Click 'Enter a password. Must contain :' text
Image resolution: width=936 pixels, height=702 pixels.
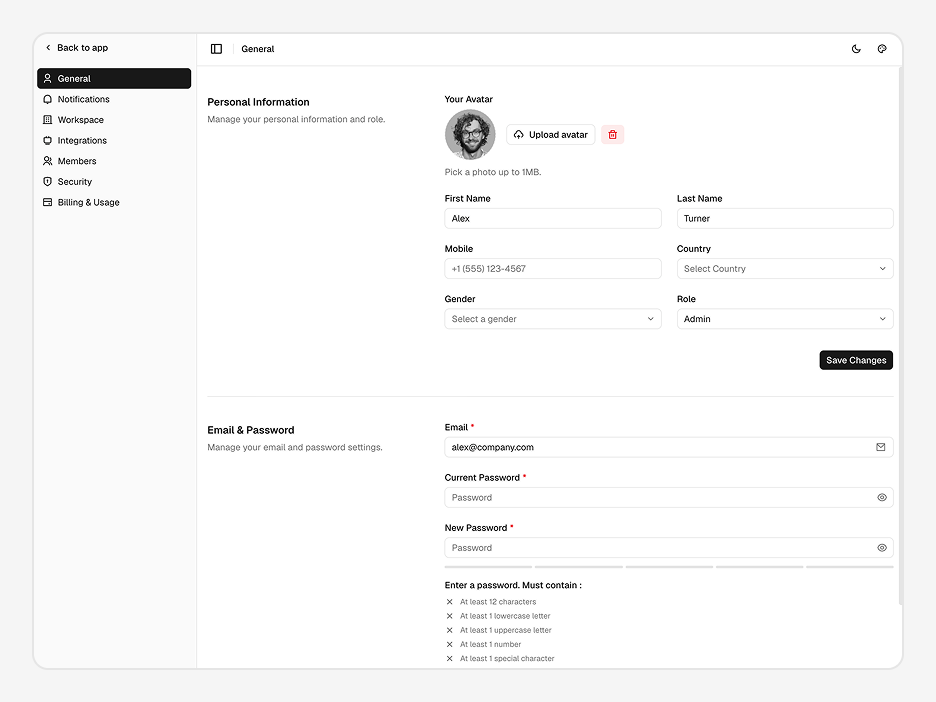[513, 585]
